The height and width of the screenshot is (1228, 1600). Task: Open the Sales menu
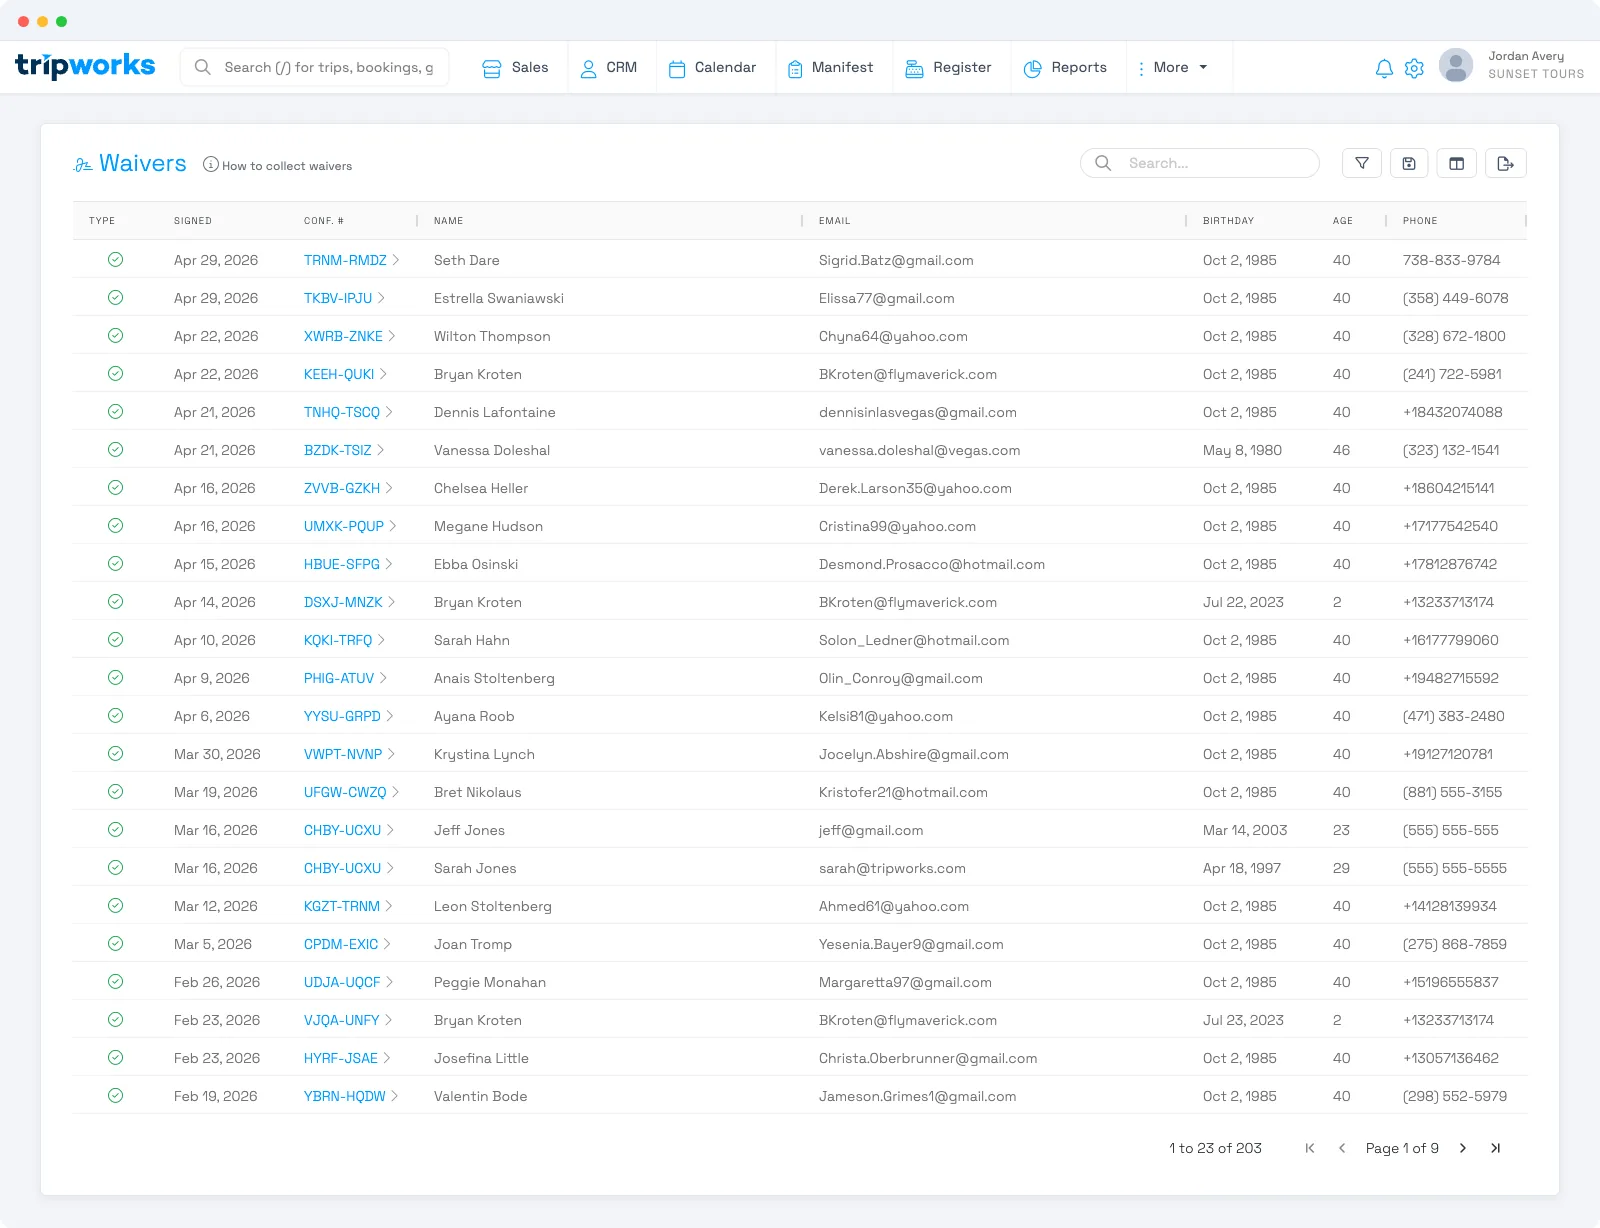515,67
